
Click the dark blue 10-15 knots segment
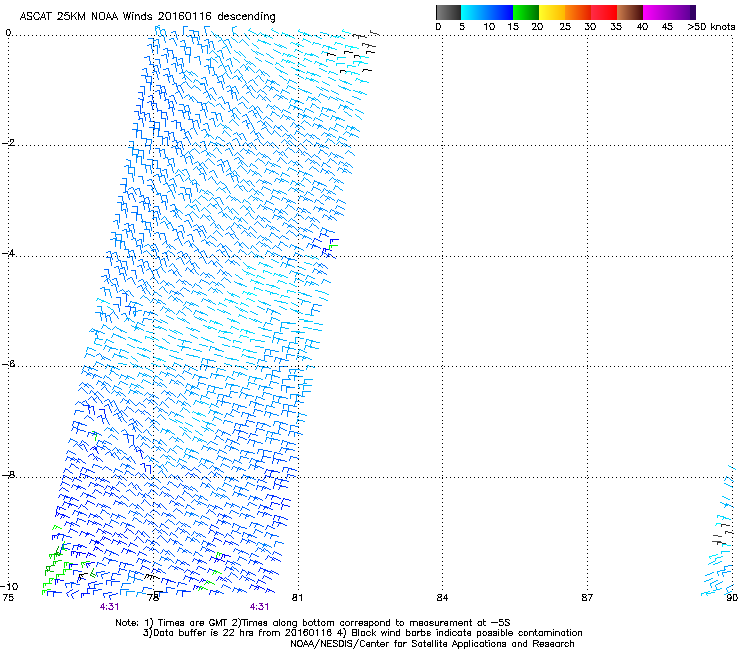[500, 12]
